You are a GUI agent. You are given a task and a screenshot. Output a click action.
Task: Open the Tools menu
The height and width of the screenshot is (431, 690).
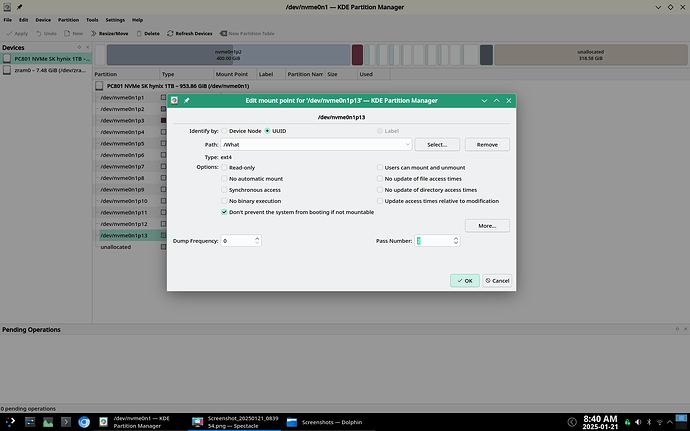pyautogui.click(x=92, y=20)
